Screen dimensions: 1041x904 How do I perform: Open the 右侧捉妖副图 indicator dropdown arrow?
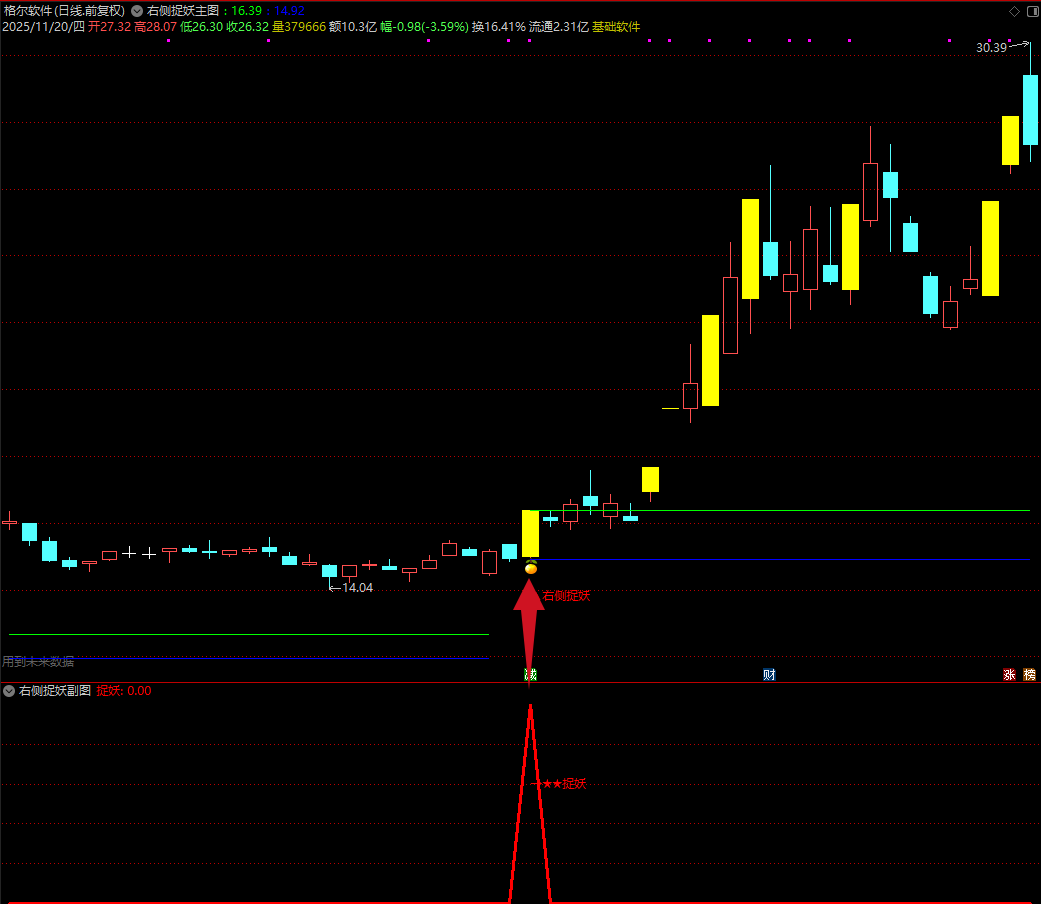tap(9, 691)
